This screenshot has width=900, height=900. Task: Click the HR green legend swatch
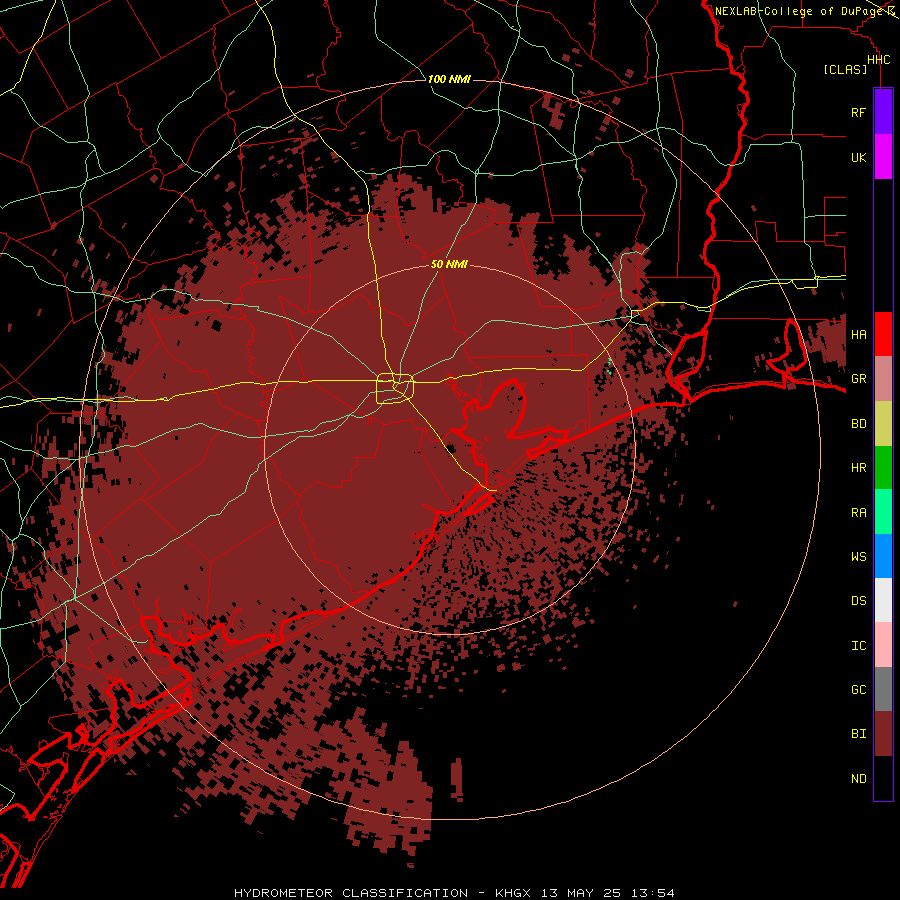pos(883,468)
